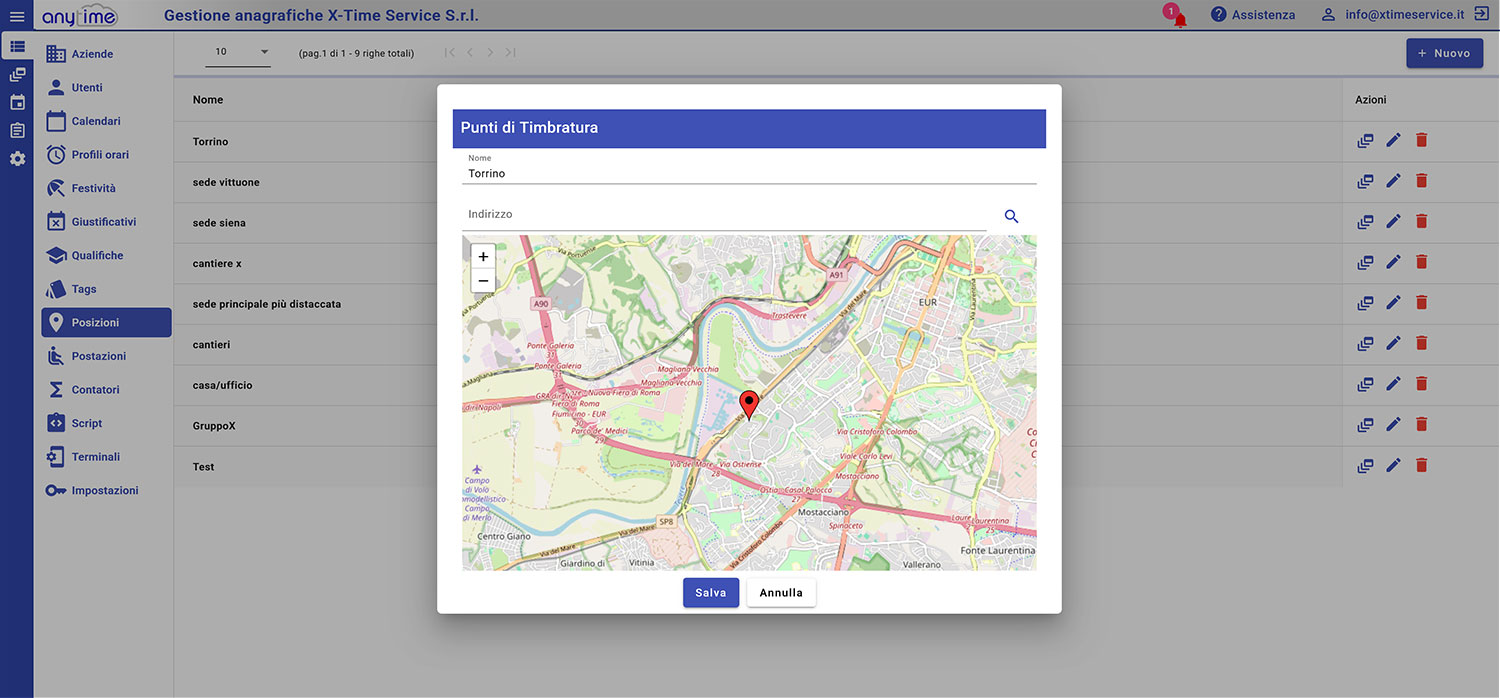Click Annulla to cancel the dialog
This screenshot has width=1500, height=698.
point(781,593)
